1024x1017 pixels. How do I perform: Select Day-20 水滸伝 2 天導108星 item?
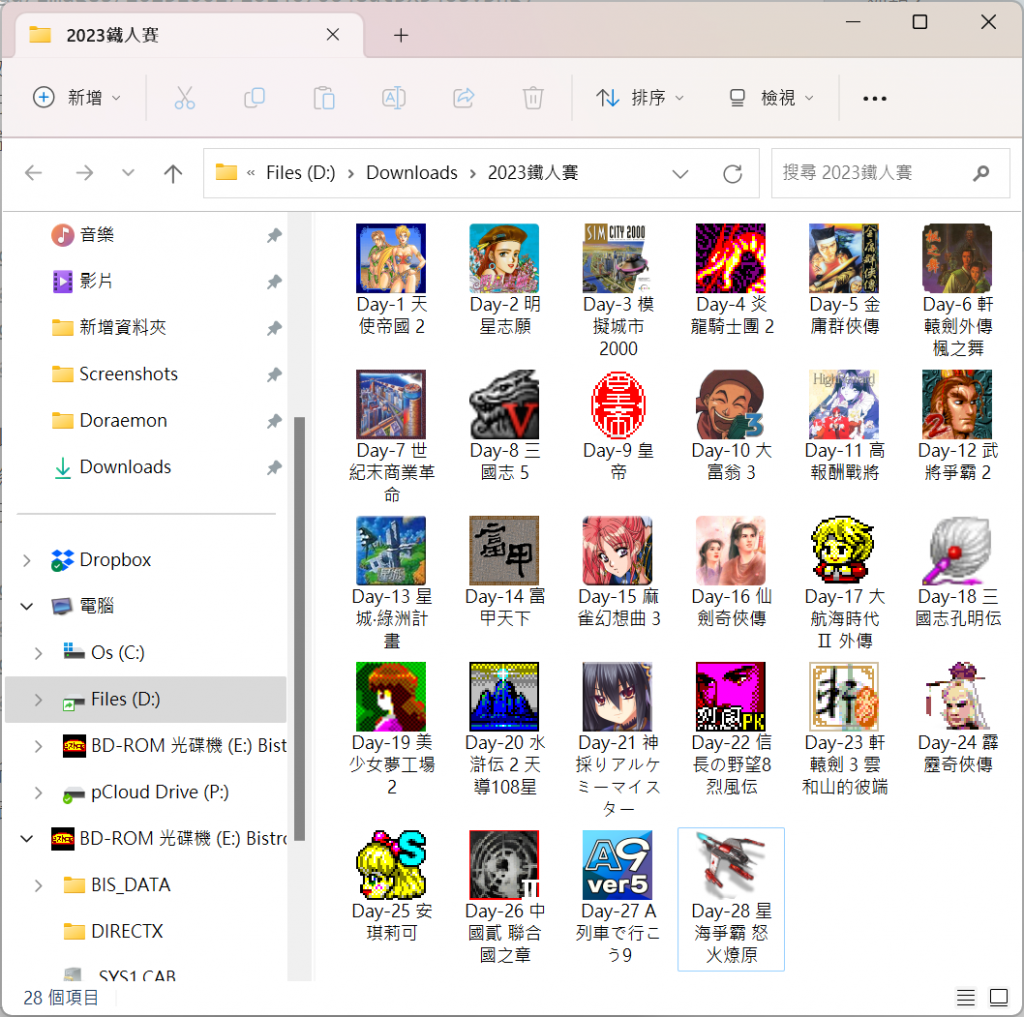(x=504, y=730)
